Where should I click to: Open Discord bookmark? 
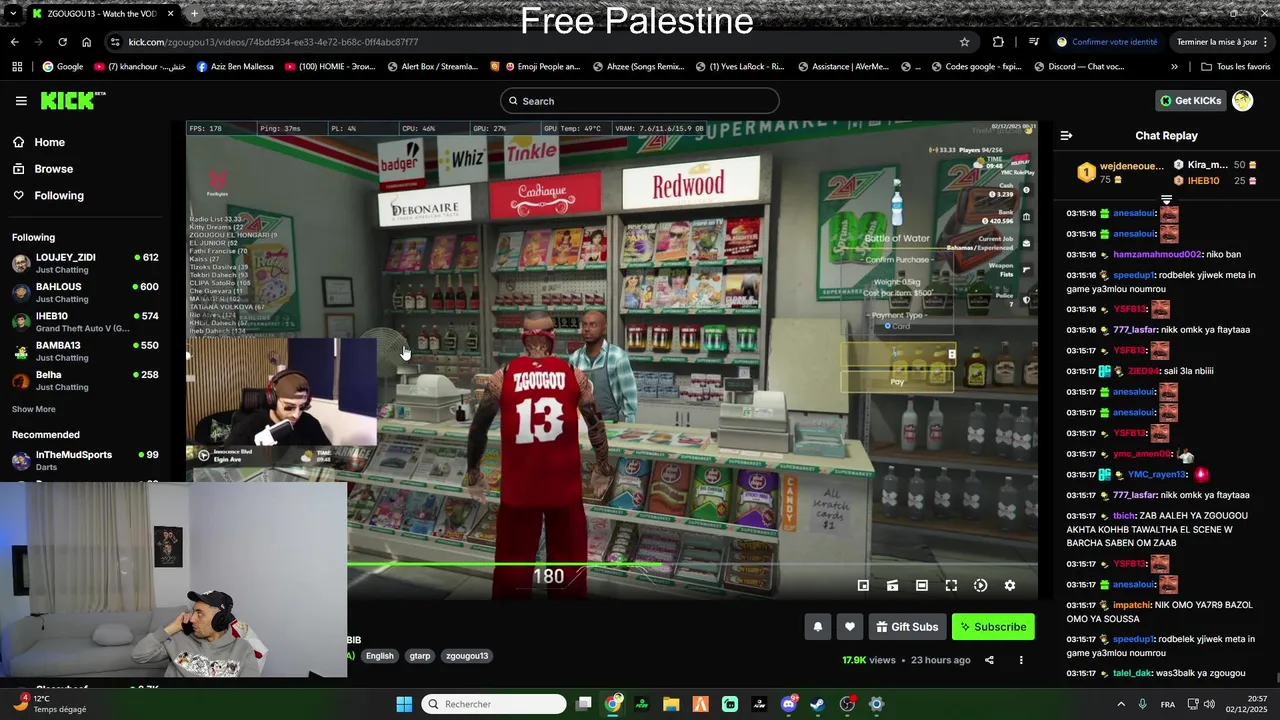tap(1079, 67)
